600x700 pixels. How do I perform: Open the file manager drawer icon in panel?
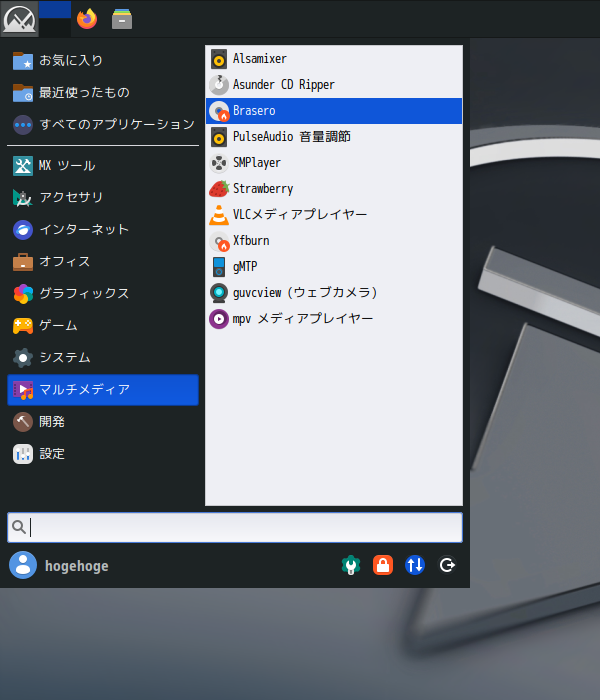(122, 19)
